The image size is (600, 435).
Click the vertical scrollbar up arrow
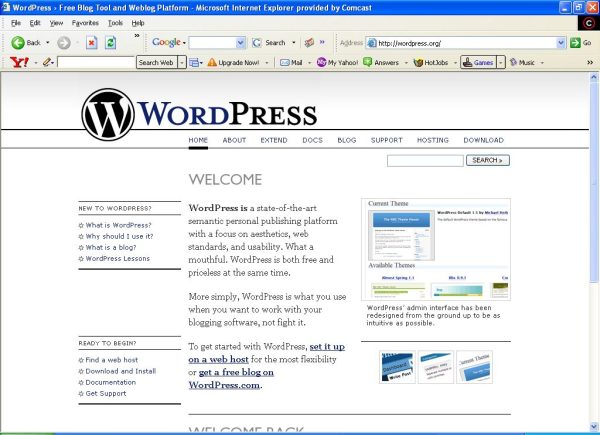coord(593,77)
